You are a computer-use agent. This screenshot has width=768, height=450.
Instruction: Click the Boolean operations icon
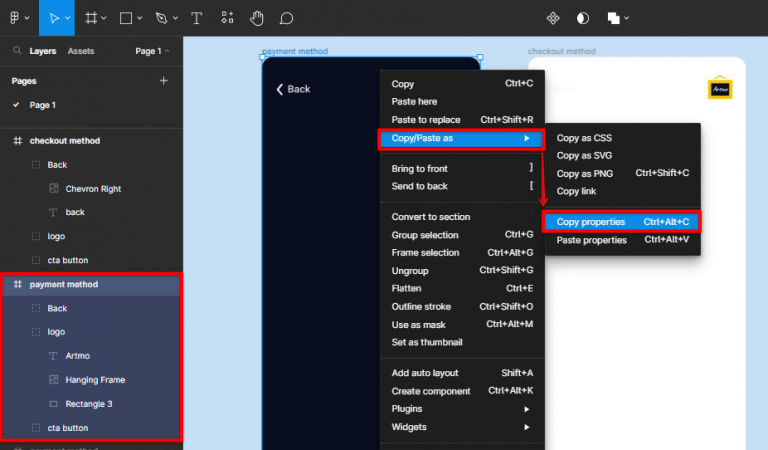(613, 18)
